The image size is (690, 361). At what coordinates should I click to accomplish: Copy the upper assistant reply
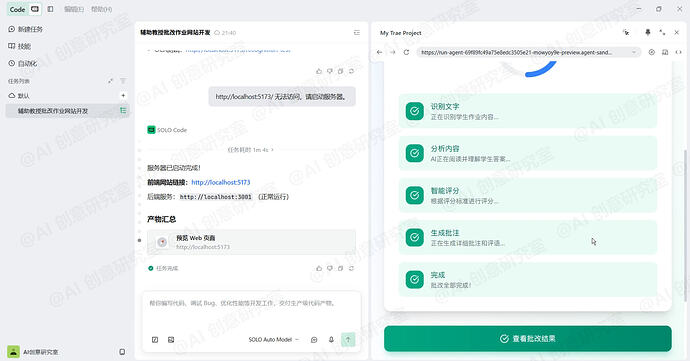coord(340,71)
